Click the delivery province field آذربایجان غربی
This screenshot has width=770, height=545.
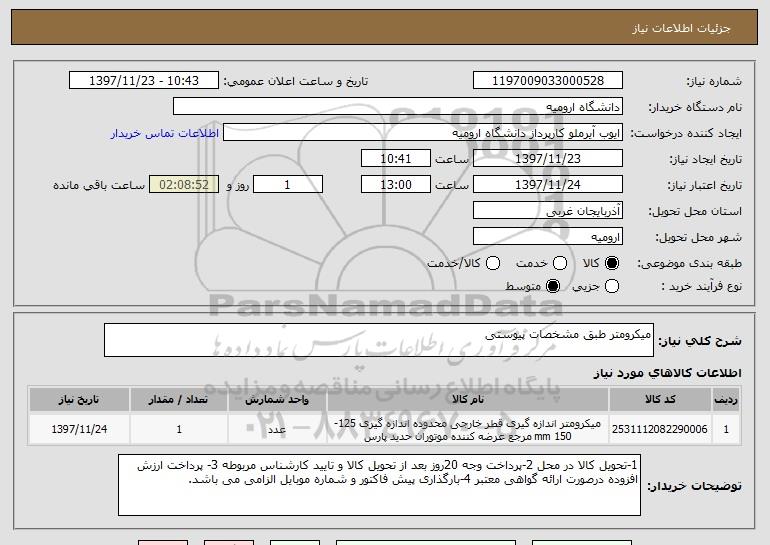(548, 211)
